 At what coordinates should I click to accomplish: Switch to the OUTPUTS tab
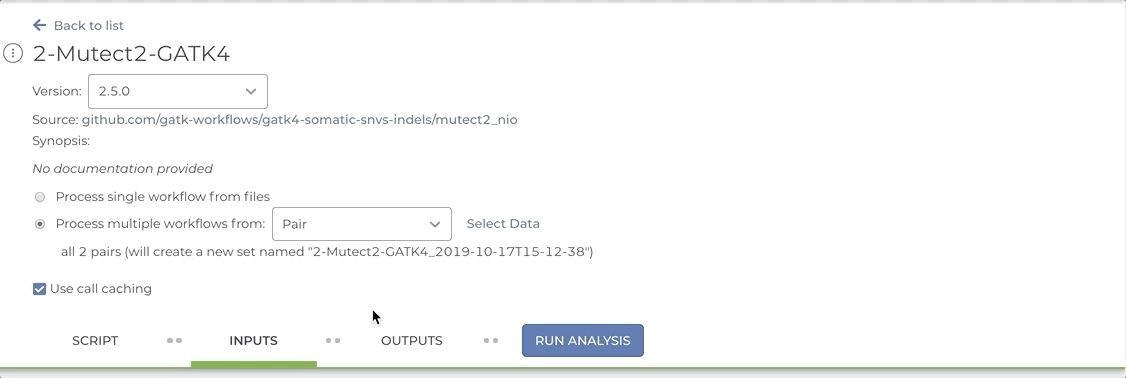tap(411, 341)
